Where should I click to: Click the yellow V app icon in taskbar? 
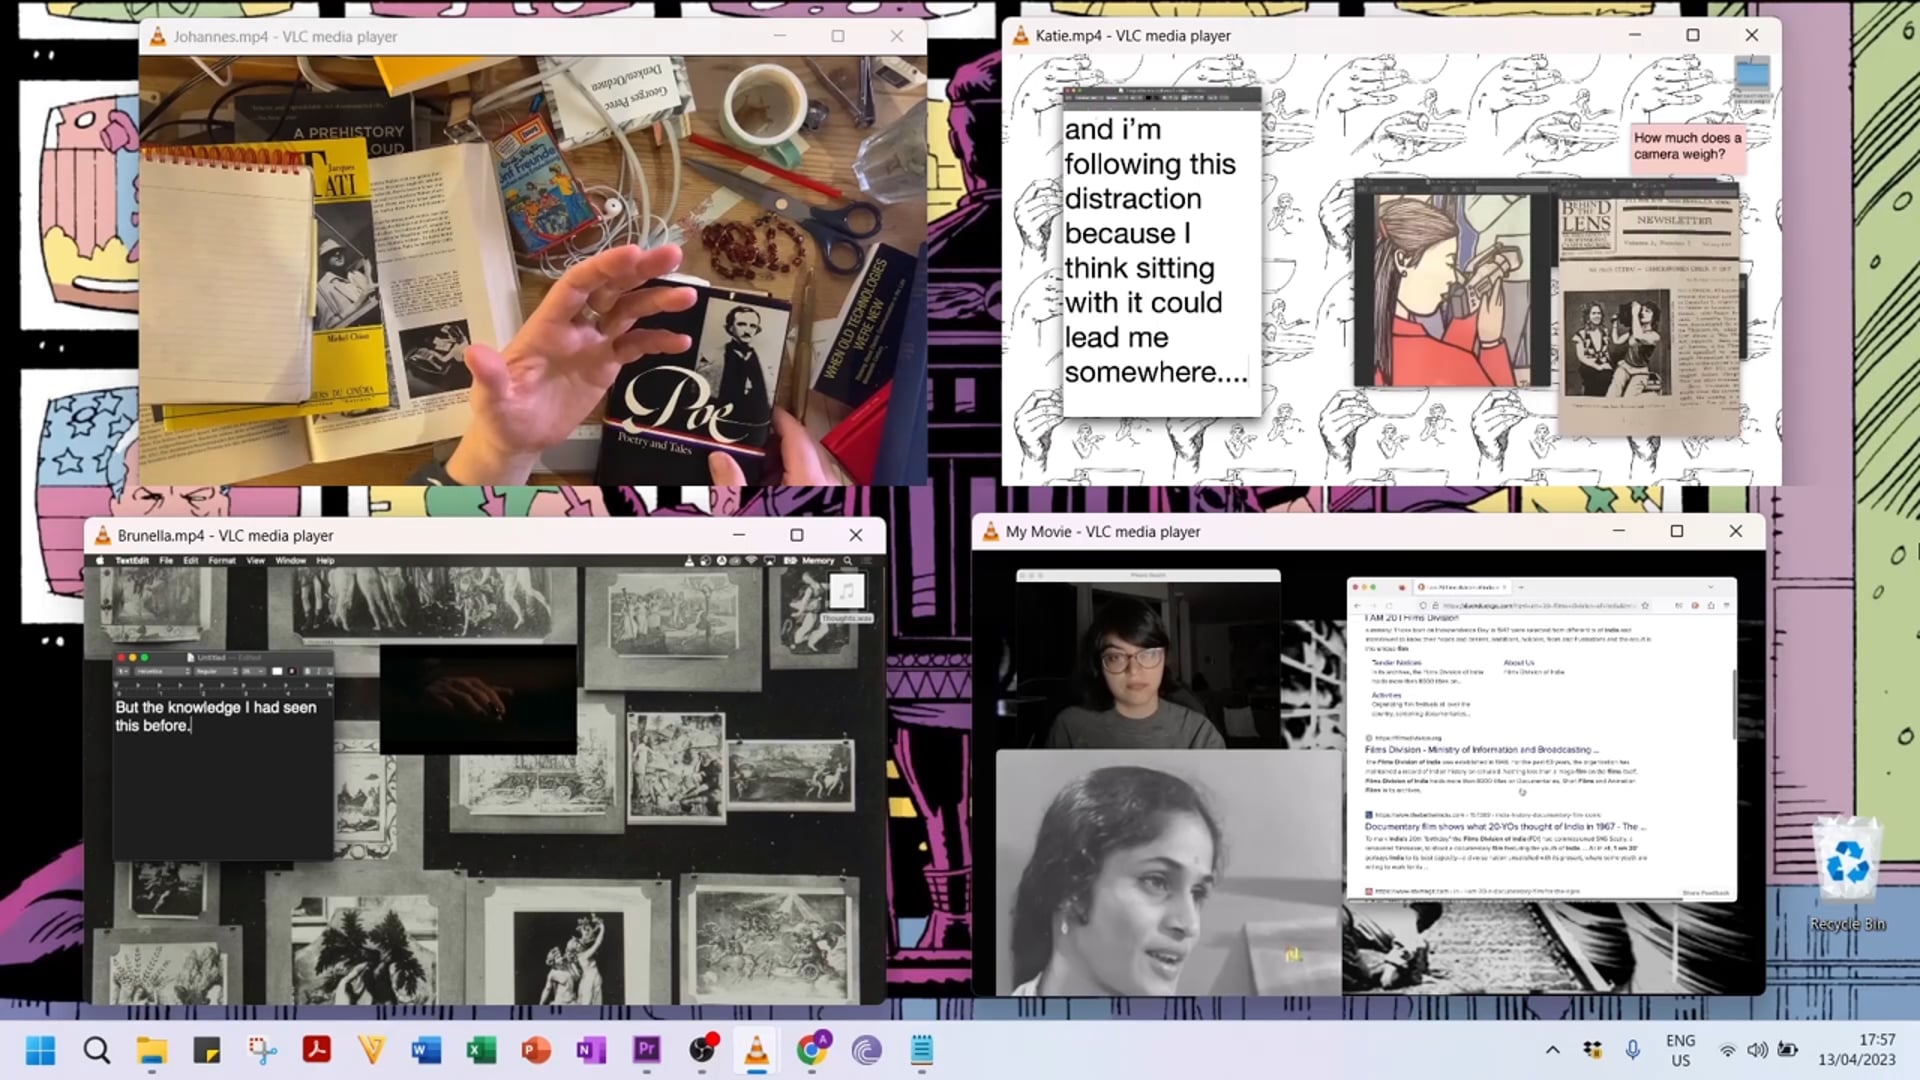[372, 1050]
